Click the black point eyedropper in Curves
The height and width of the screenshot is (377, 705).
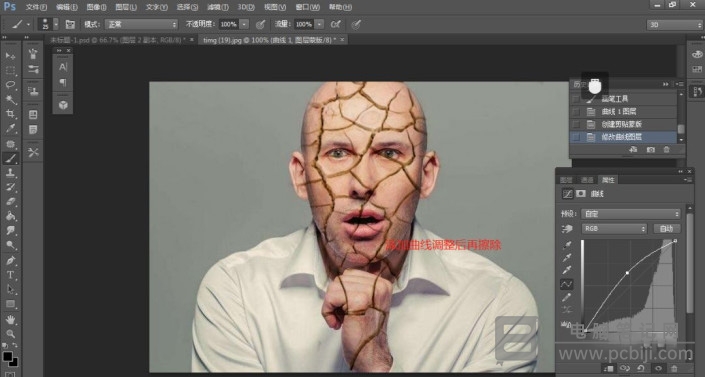coord(567,245)
